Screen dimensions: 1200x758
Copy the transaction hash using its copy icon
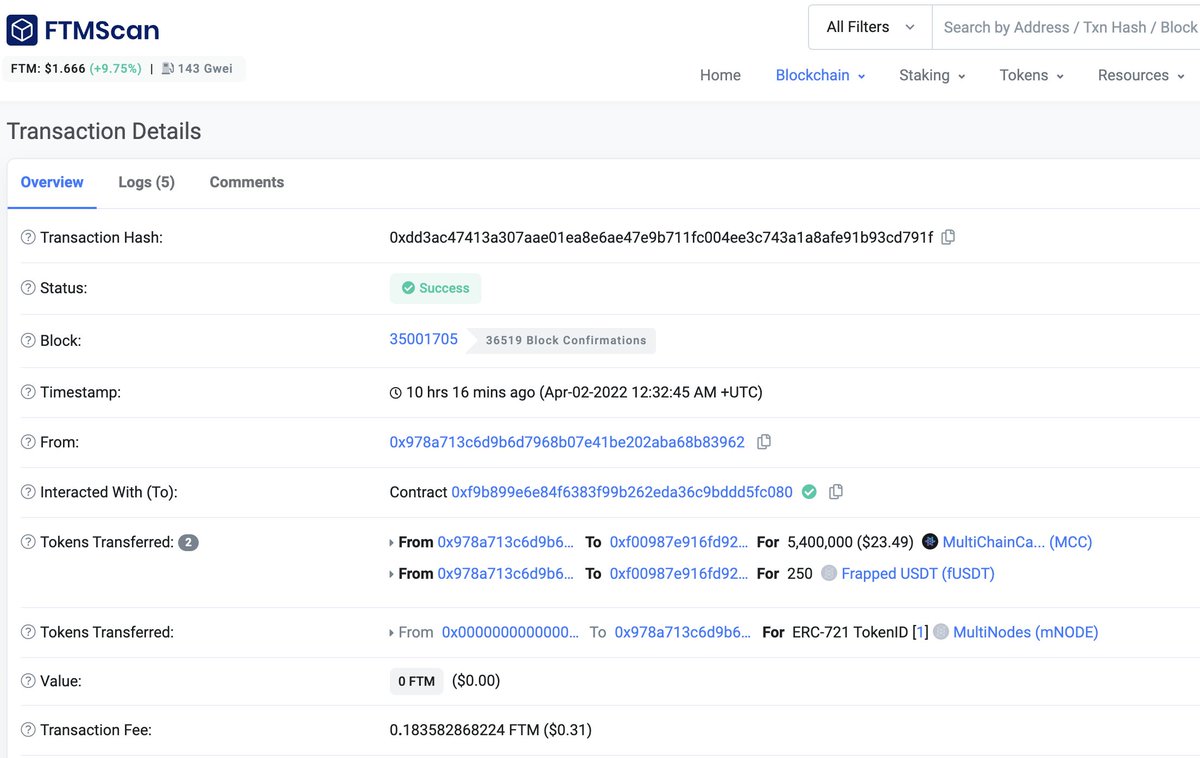point(948,237)
